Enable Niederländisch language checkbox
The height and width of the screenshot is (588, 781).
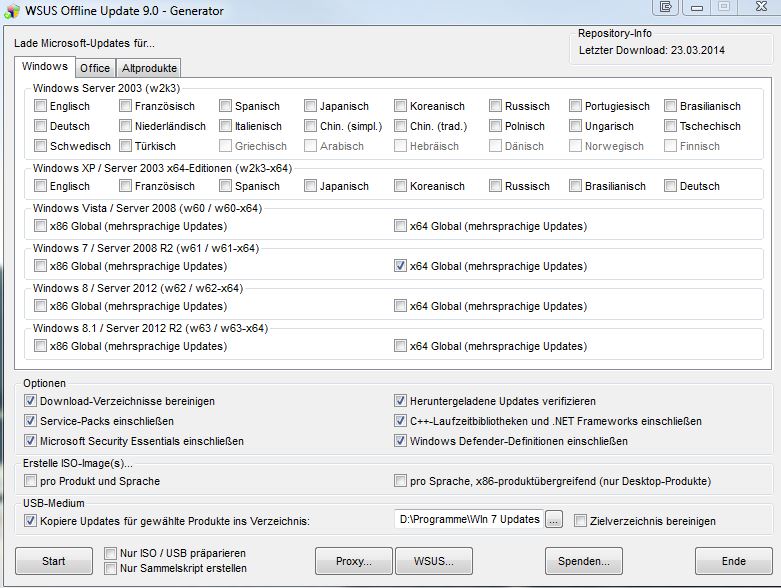pyautogui.click(x=126, y=125)
